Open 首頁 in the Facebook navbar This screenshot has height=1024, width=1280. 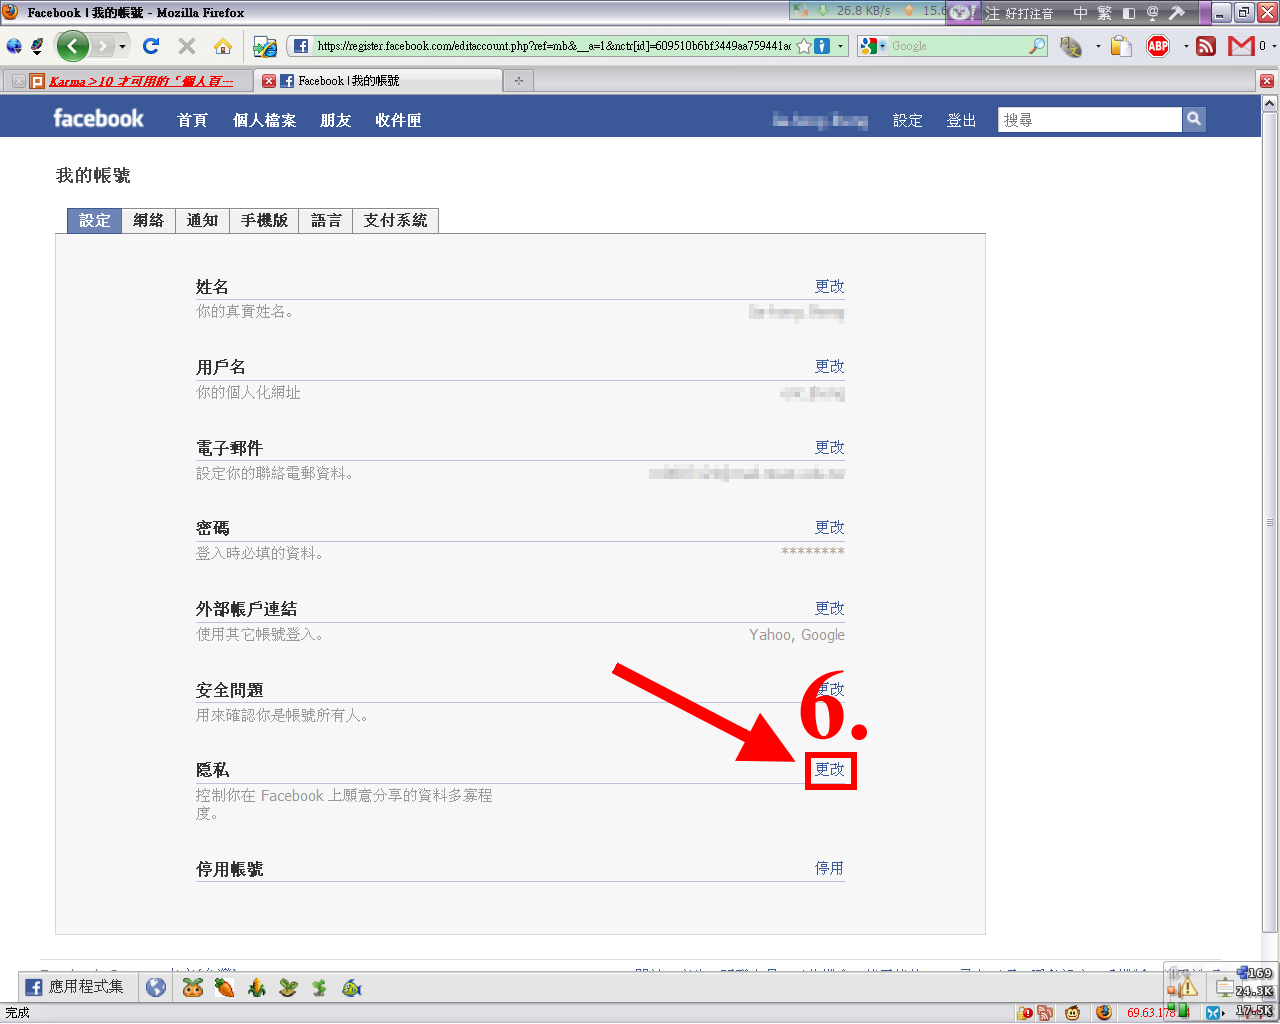tap(192, 120)
